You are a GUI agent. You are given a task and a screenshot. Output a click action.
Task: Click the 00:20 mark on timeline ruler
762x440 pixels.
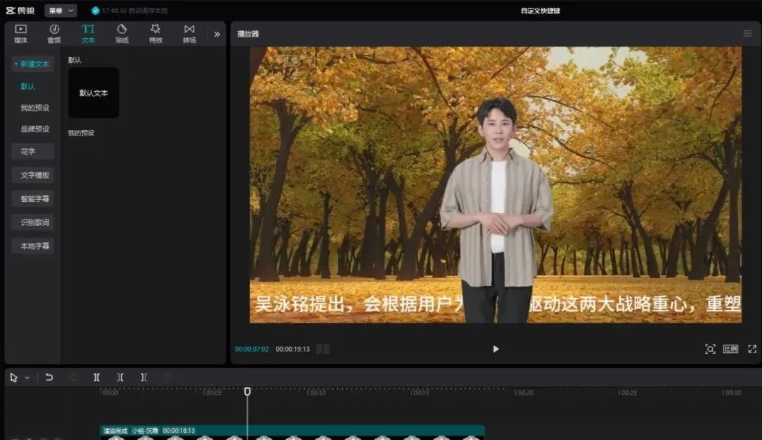(x=524, y=392)
